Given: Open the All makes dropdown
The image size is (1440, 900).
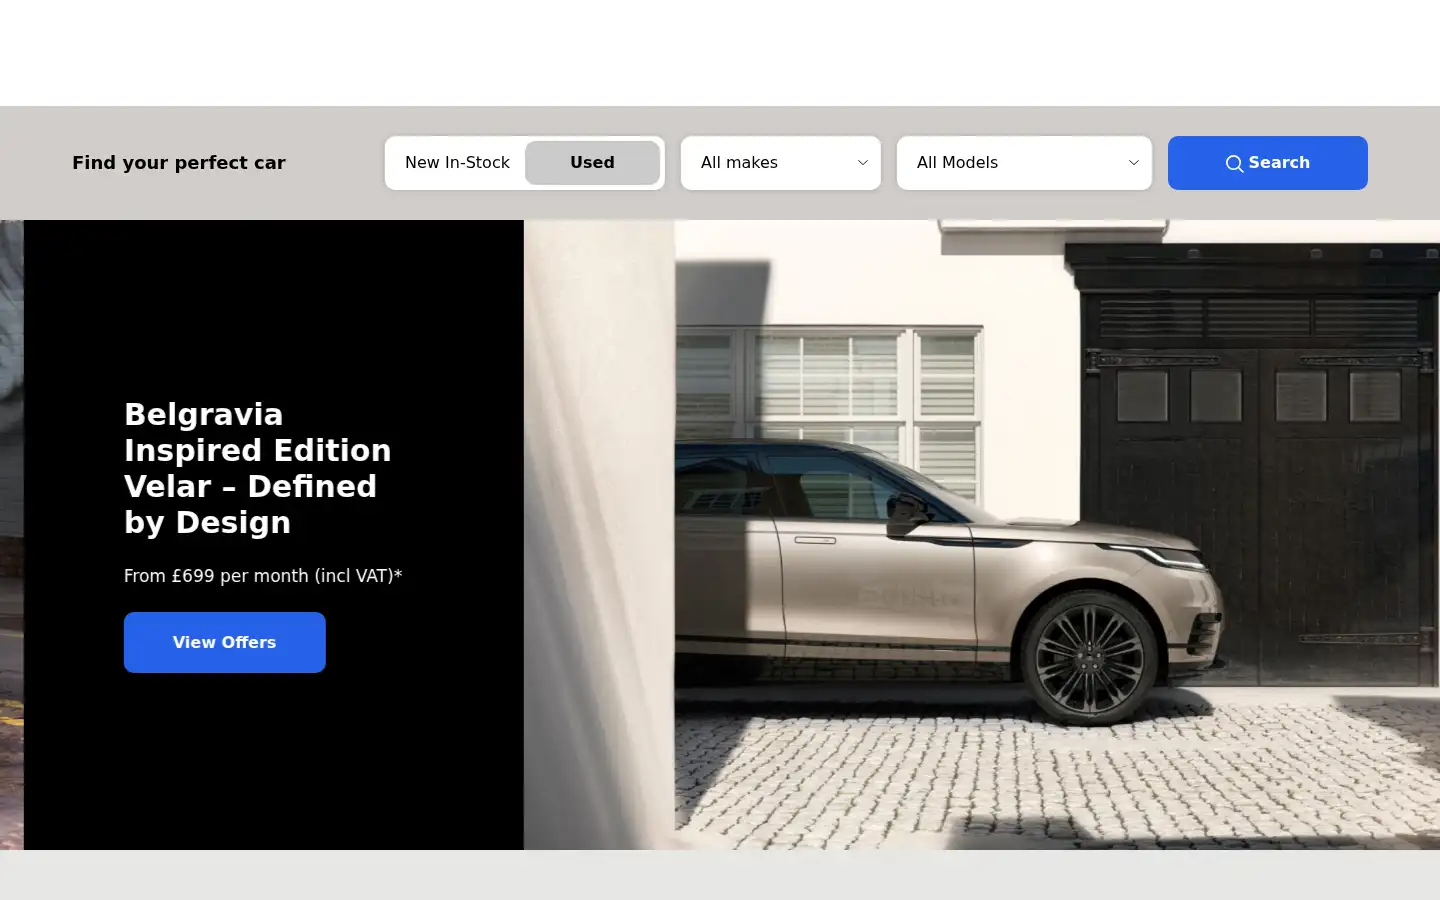Looking at the screenshot, I should 781,163.
